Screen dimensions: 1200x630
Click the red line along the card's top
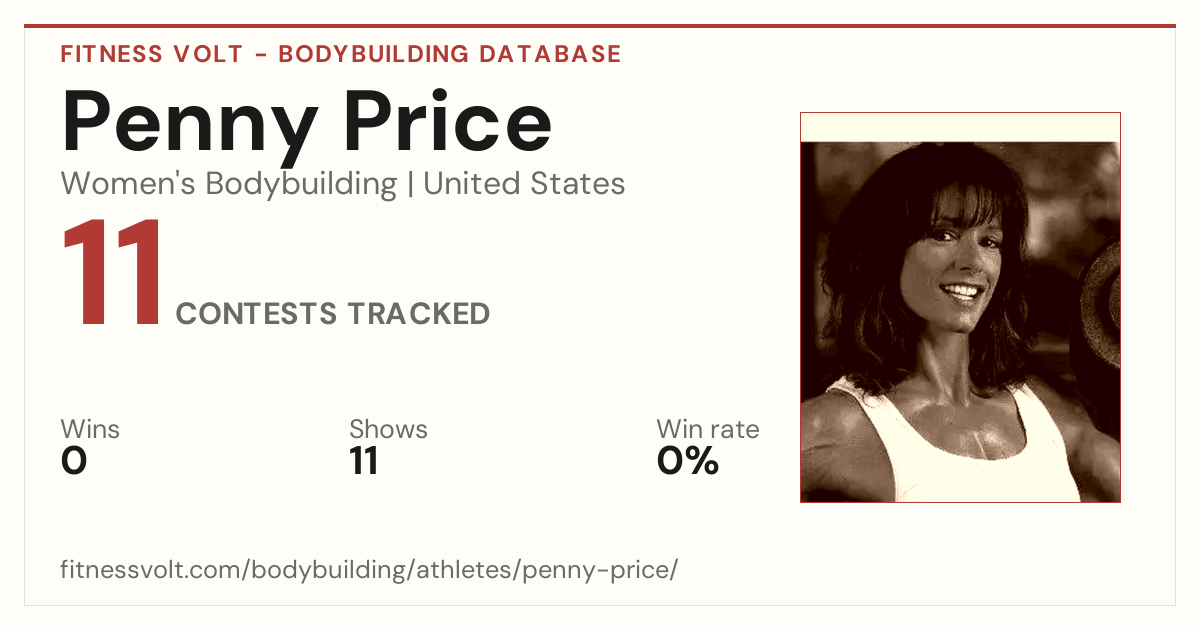600,26
